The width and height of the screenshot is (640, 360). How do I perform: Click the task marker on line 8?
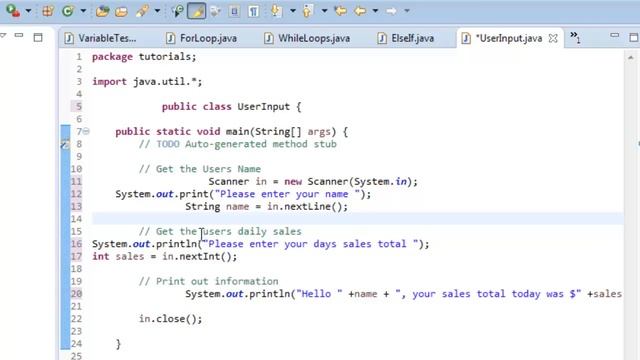[65, 144]
